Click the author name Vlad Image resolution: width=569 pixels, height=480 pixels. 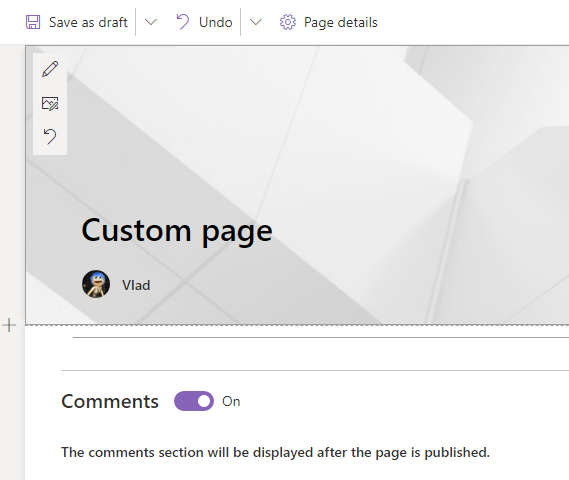(136, 285)
